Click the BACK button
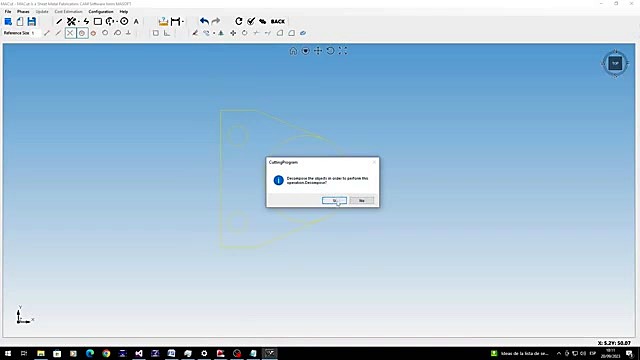The width and height of the screenshot is (640, 360). click(278, 22)
